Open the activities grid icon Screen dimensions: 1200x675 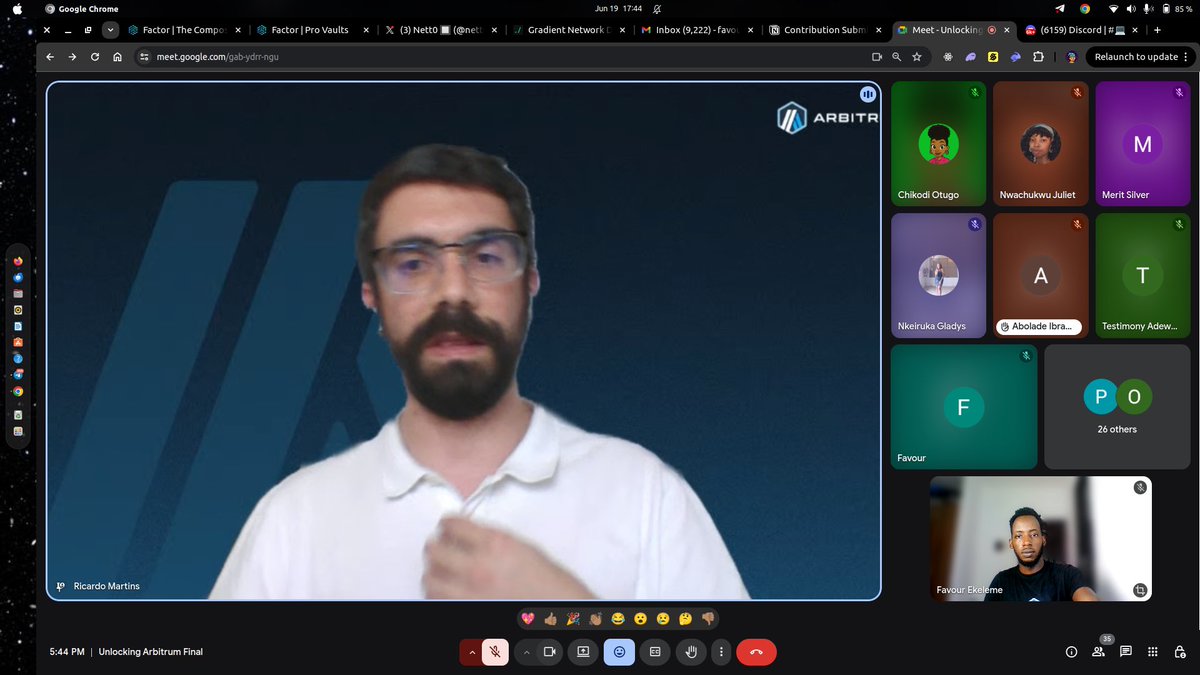[x=1153, y=652]
